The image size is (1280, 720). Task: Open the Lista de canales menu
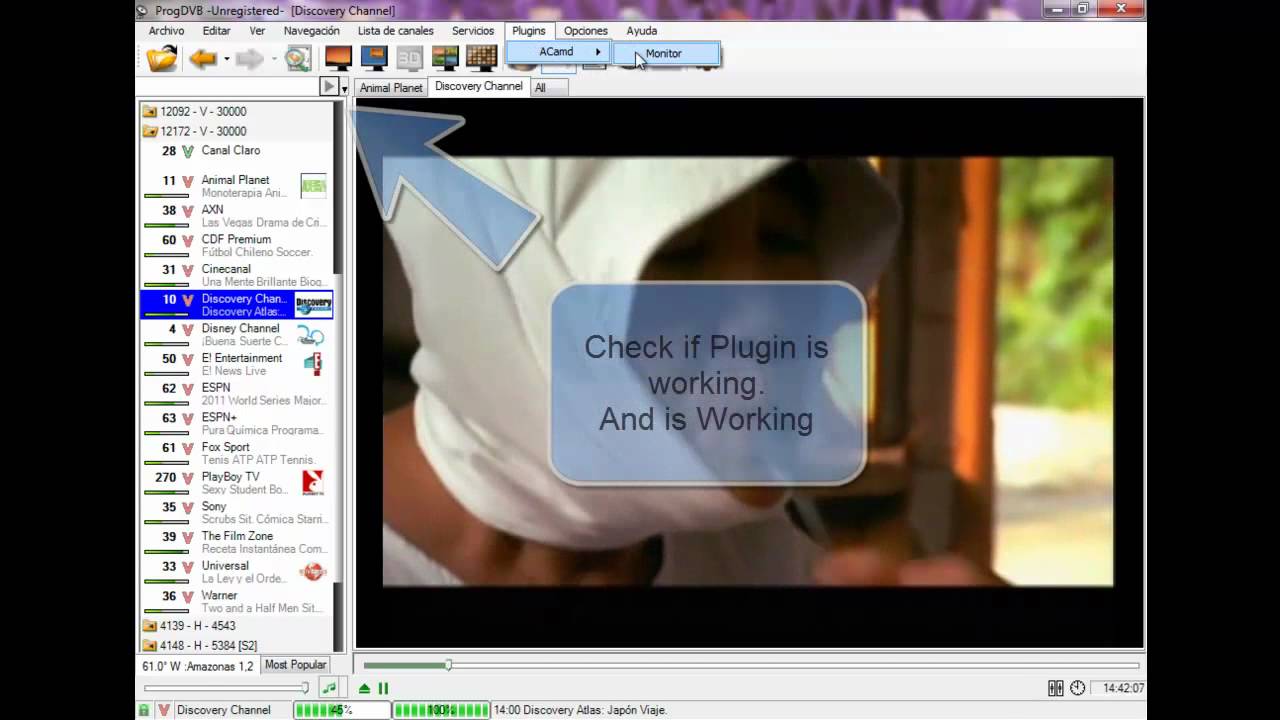click(x=396, y=31)
